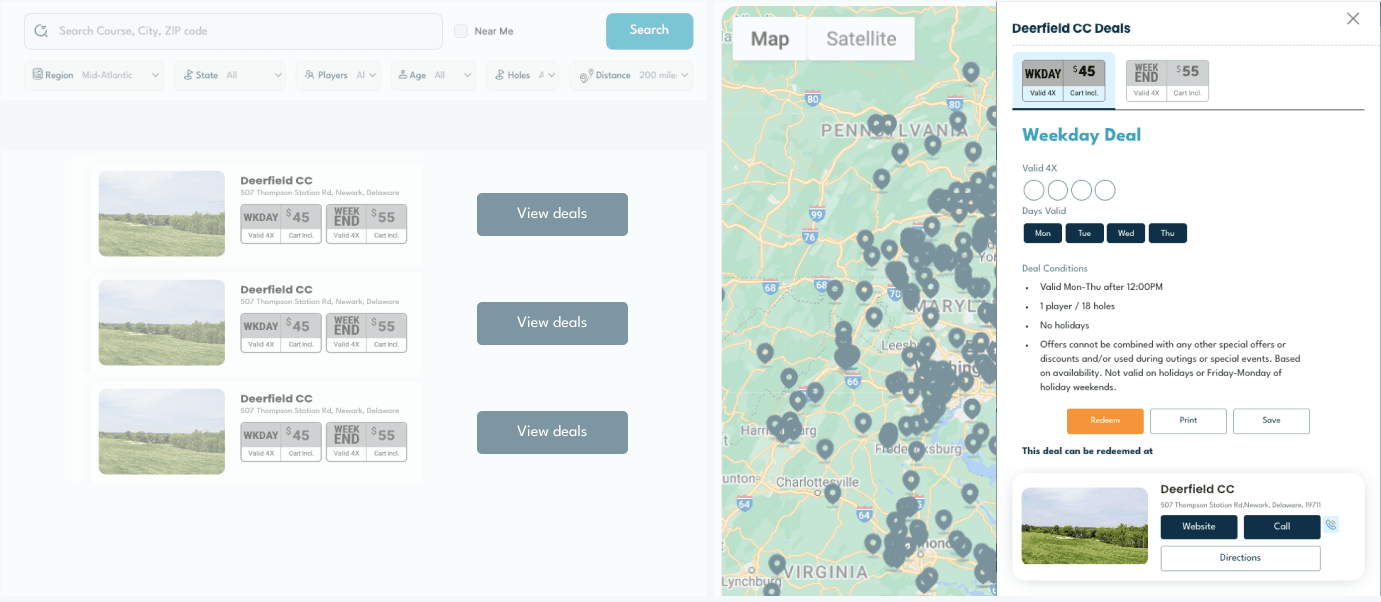Click the Holes filter golf flag icon

point(498,75)
